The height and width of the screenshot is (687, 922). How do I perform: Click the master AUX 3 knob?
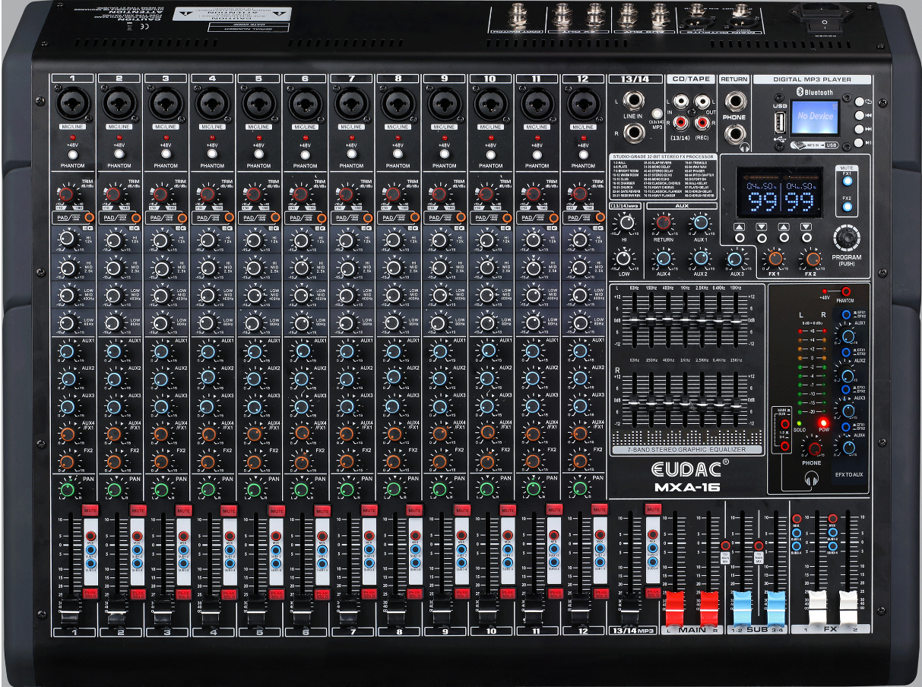(x=735, y=258)
